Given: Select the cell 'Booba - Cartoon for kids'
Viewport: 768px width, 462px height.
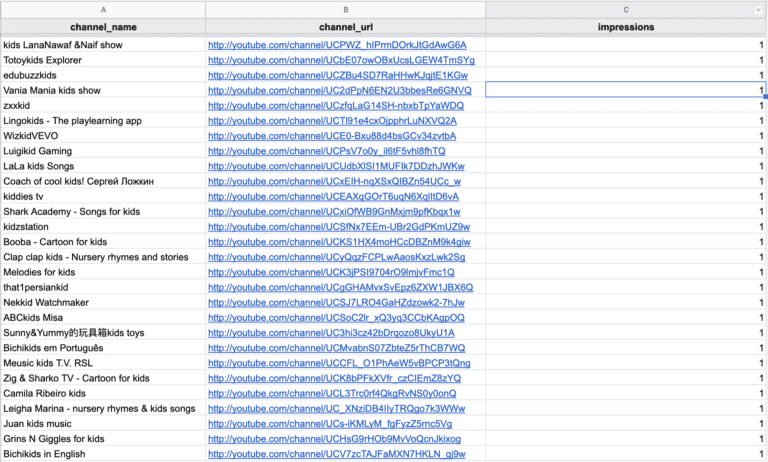Looking at the screenshot, I should pos(103,243).
